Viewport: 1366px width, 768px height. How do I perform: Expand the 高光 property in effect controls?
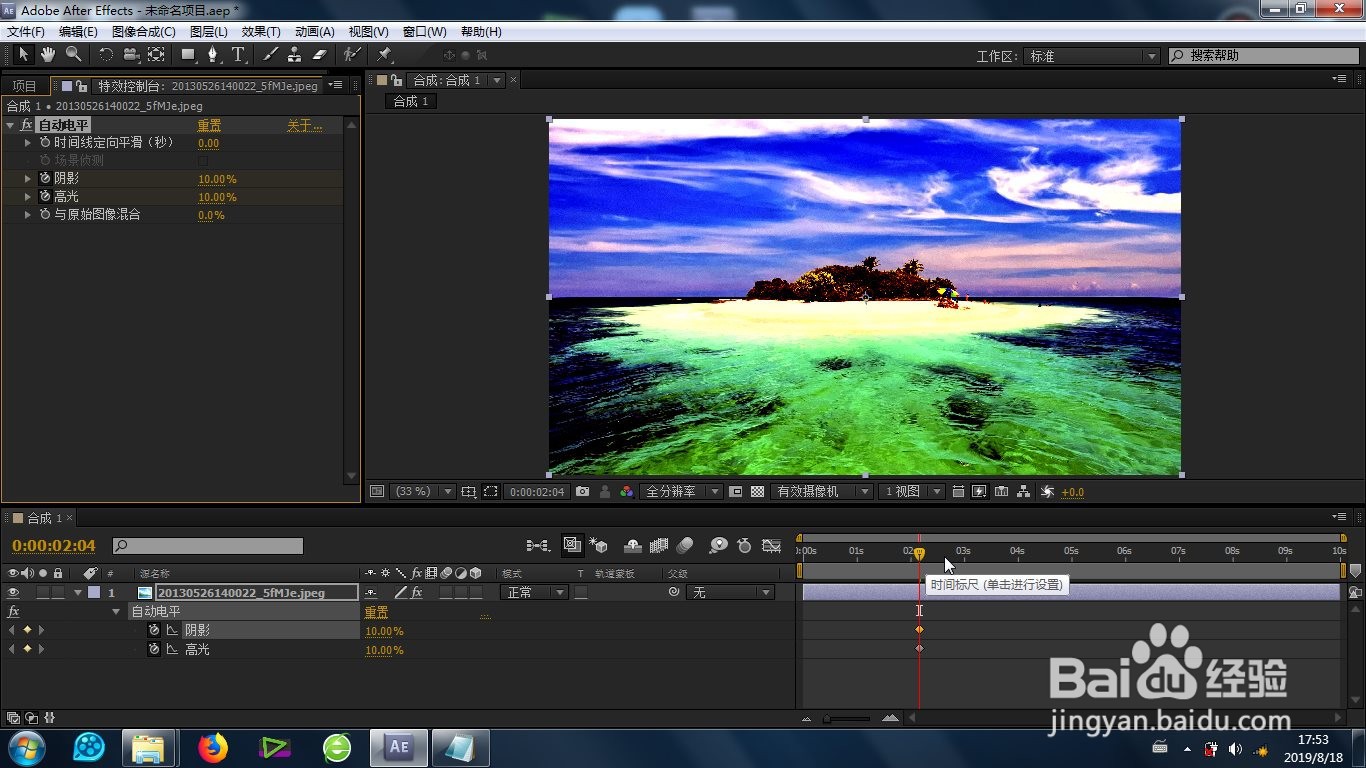tap(28, 197)
